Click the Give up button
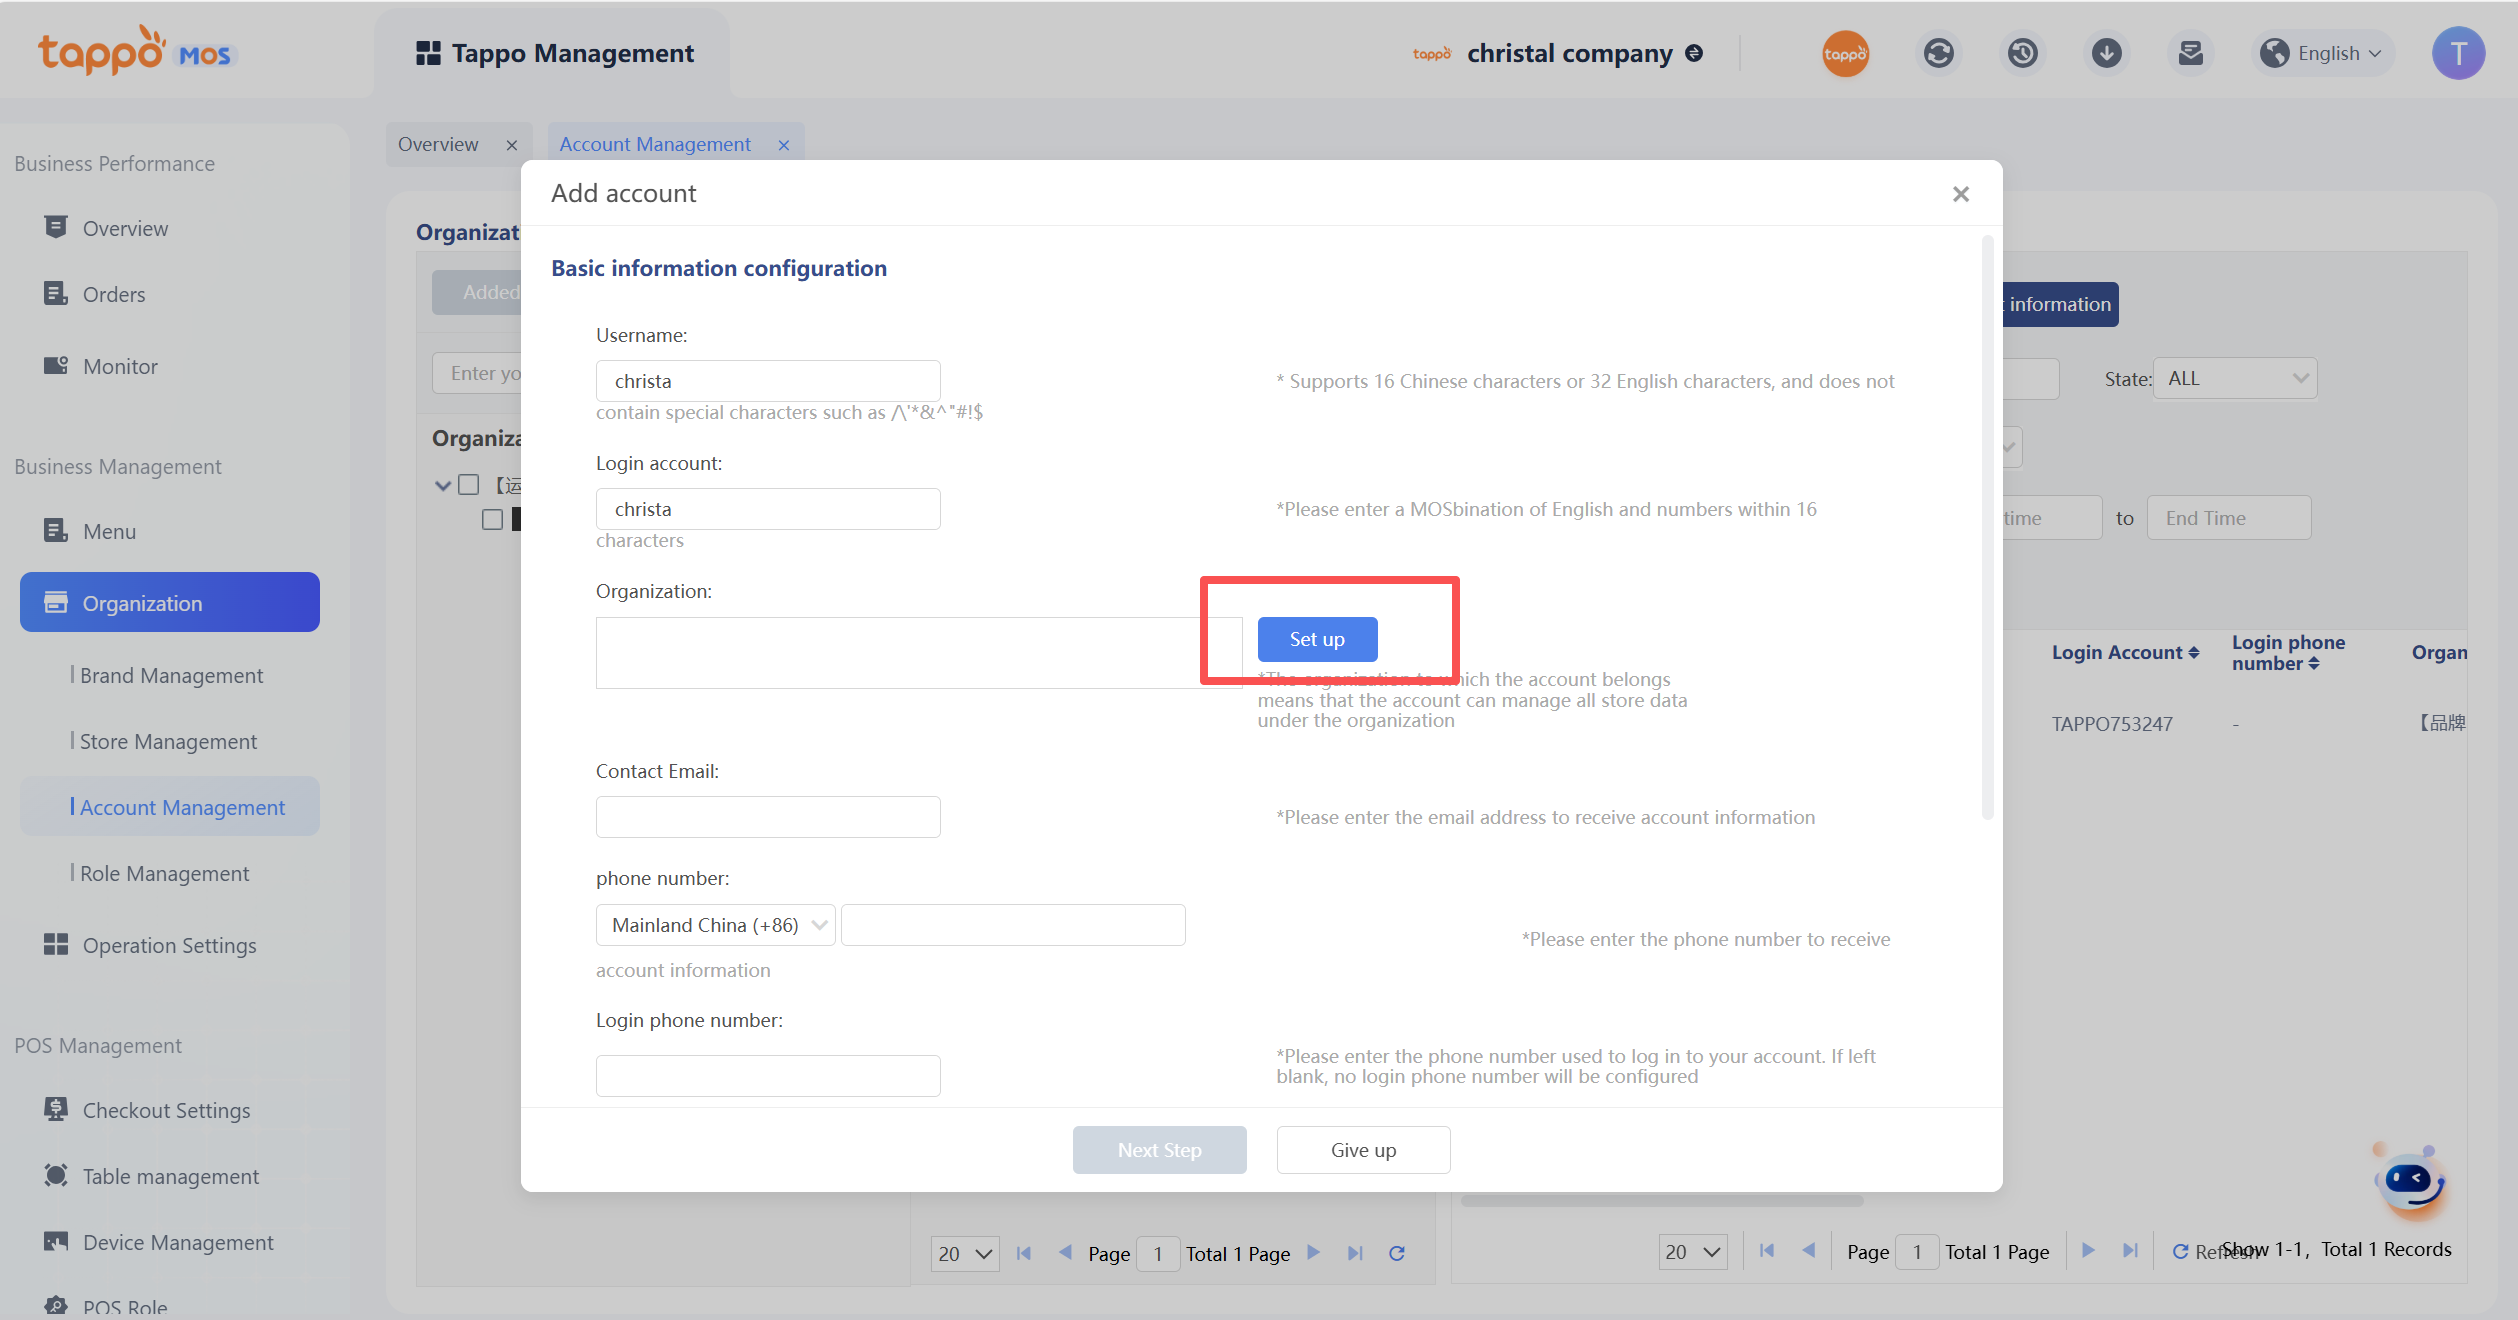The image size is (2518, 1320). [x=1363, y=1150]
